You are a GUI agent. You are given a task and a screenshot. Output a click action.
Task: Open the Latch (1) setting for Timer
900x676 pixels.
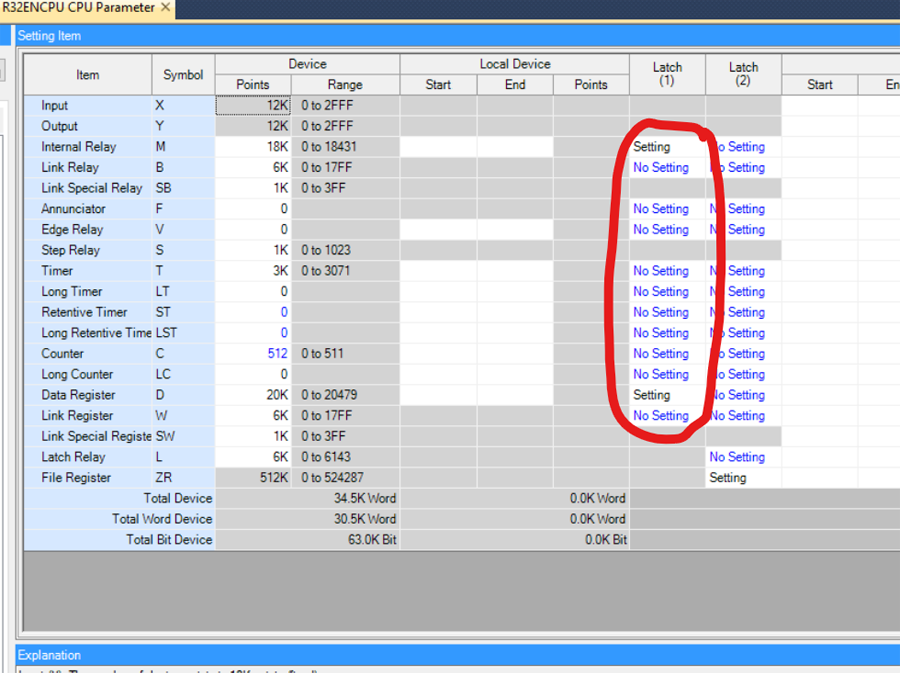click(660, 270)
